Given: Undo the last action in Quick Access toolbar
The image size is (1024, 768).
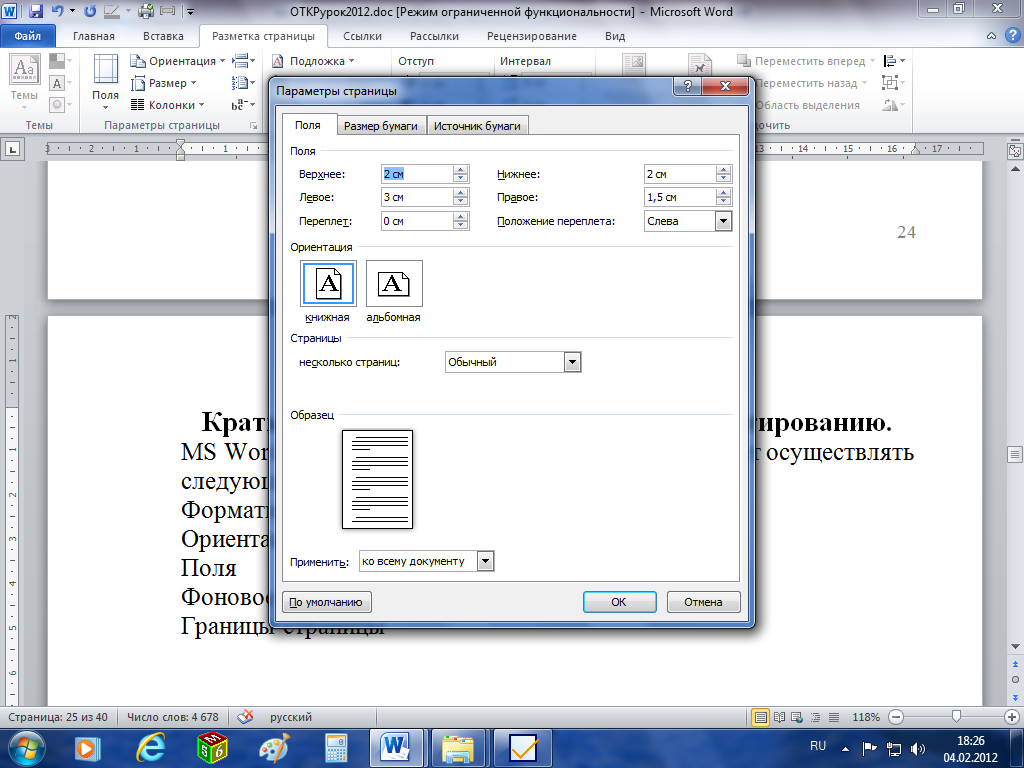Looking at the screenshot, I should tap(57, 11).
